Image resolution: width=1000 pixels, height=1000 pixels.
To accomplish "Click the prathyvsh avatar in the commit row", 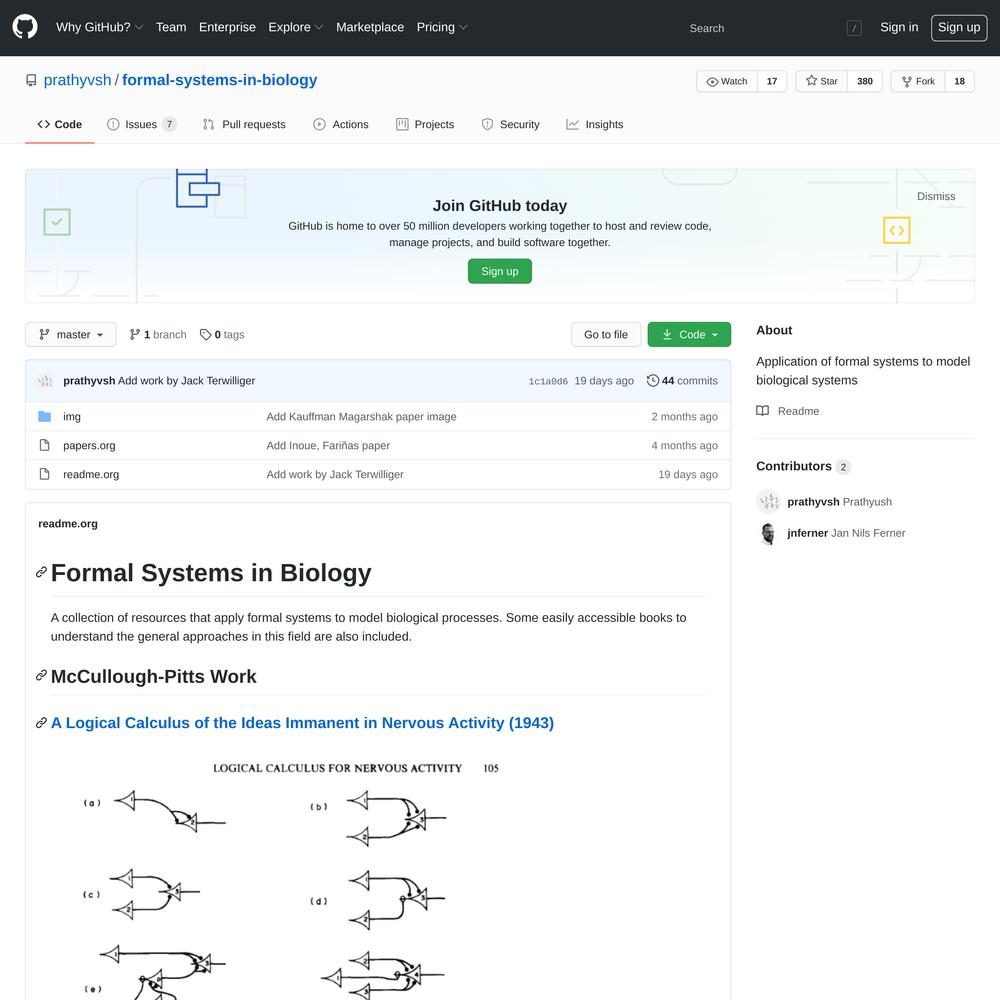I will pyautogui.click(x=45, y=381).
